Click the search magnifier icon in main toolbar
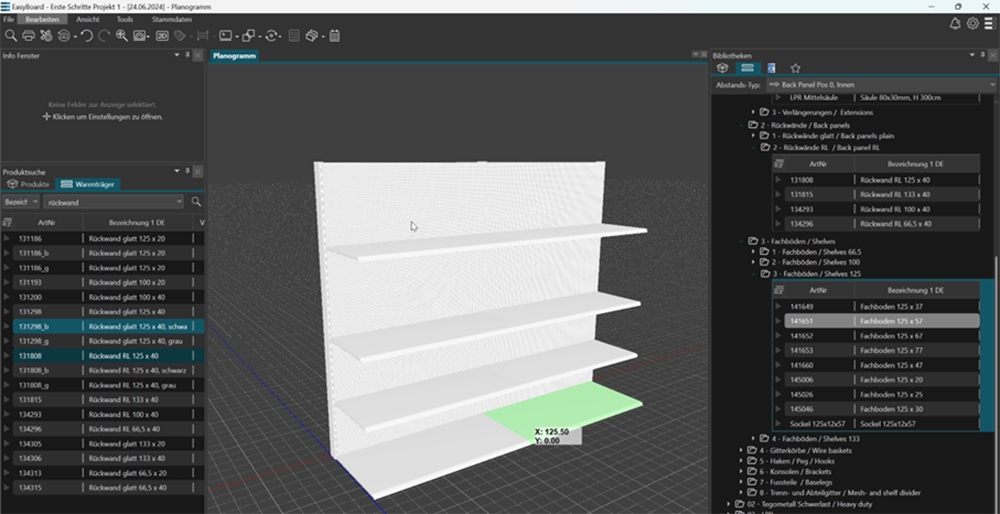 coord(12,36)
